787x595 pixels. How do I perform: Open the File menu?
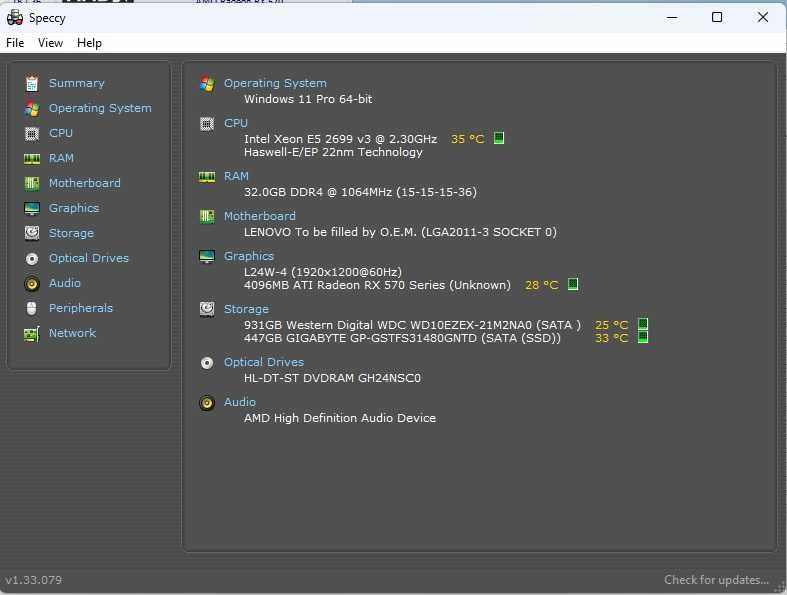tap(15, 43)
